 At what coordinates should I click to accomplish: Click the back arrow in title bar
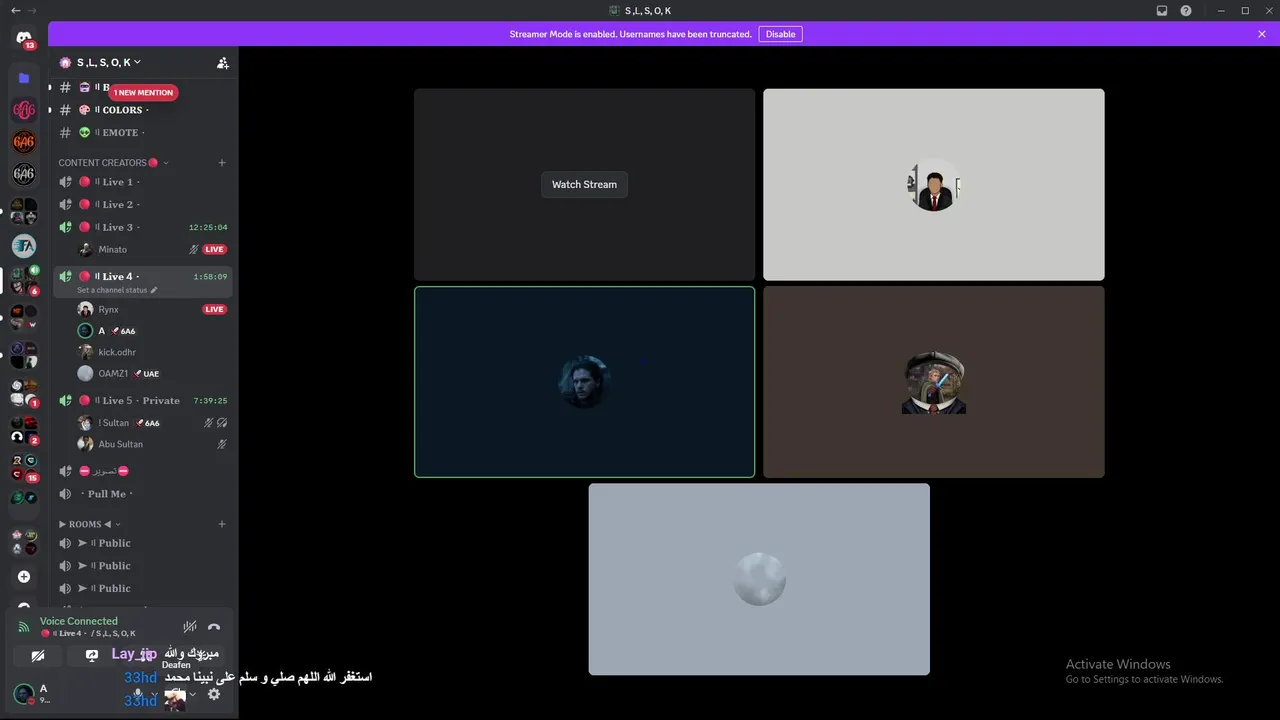point(15,10)
